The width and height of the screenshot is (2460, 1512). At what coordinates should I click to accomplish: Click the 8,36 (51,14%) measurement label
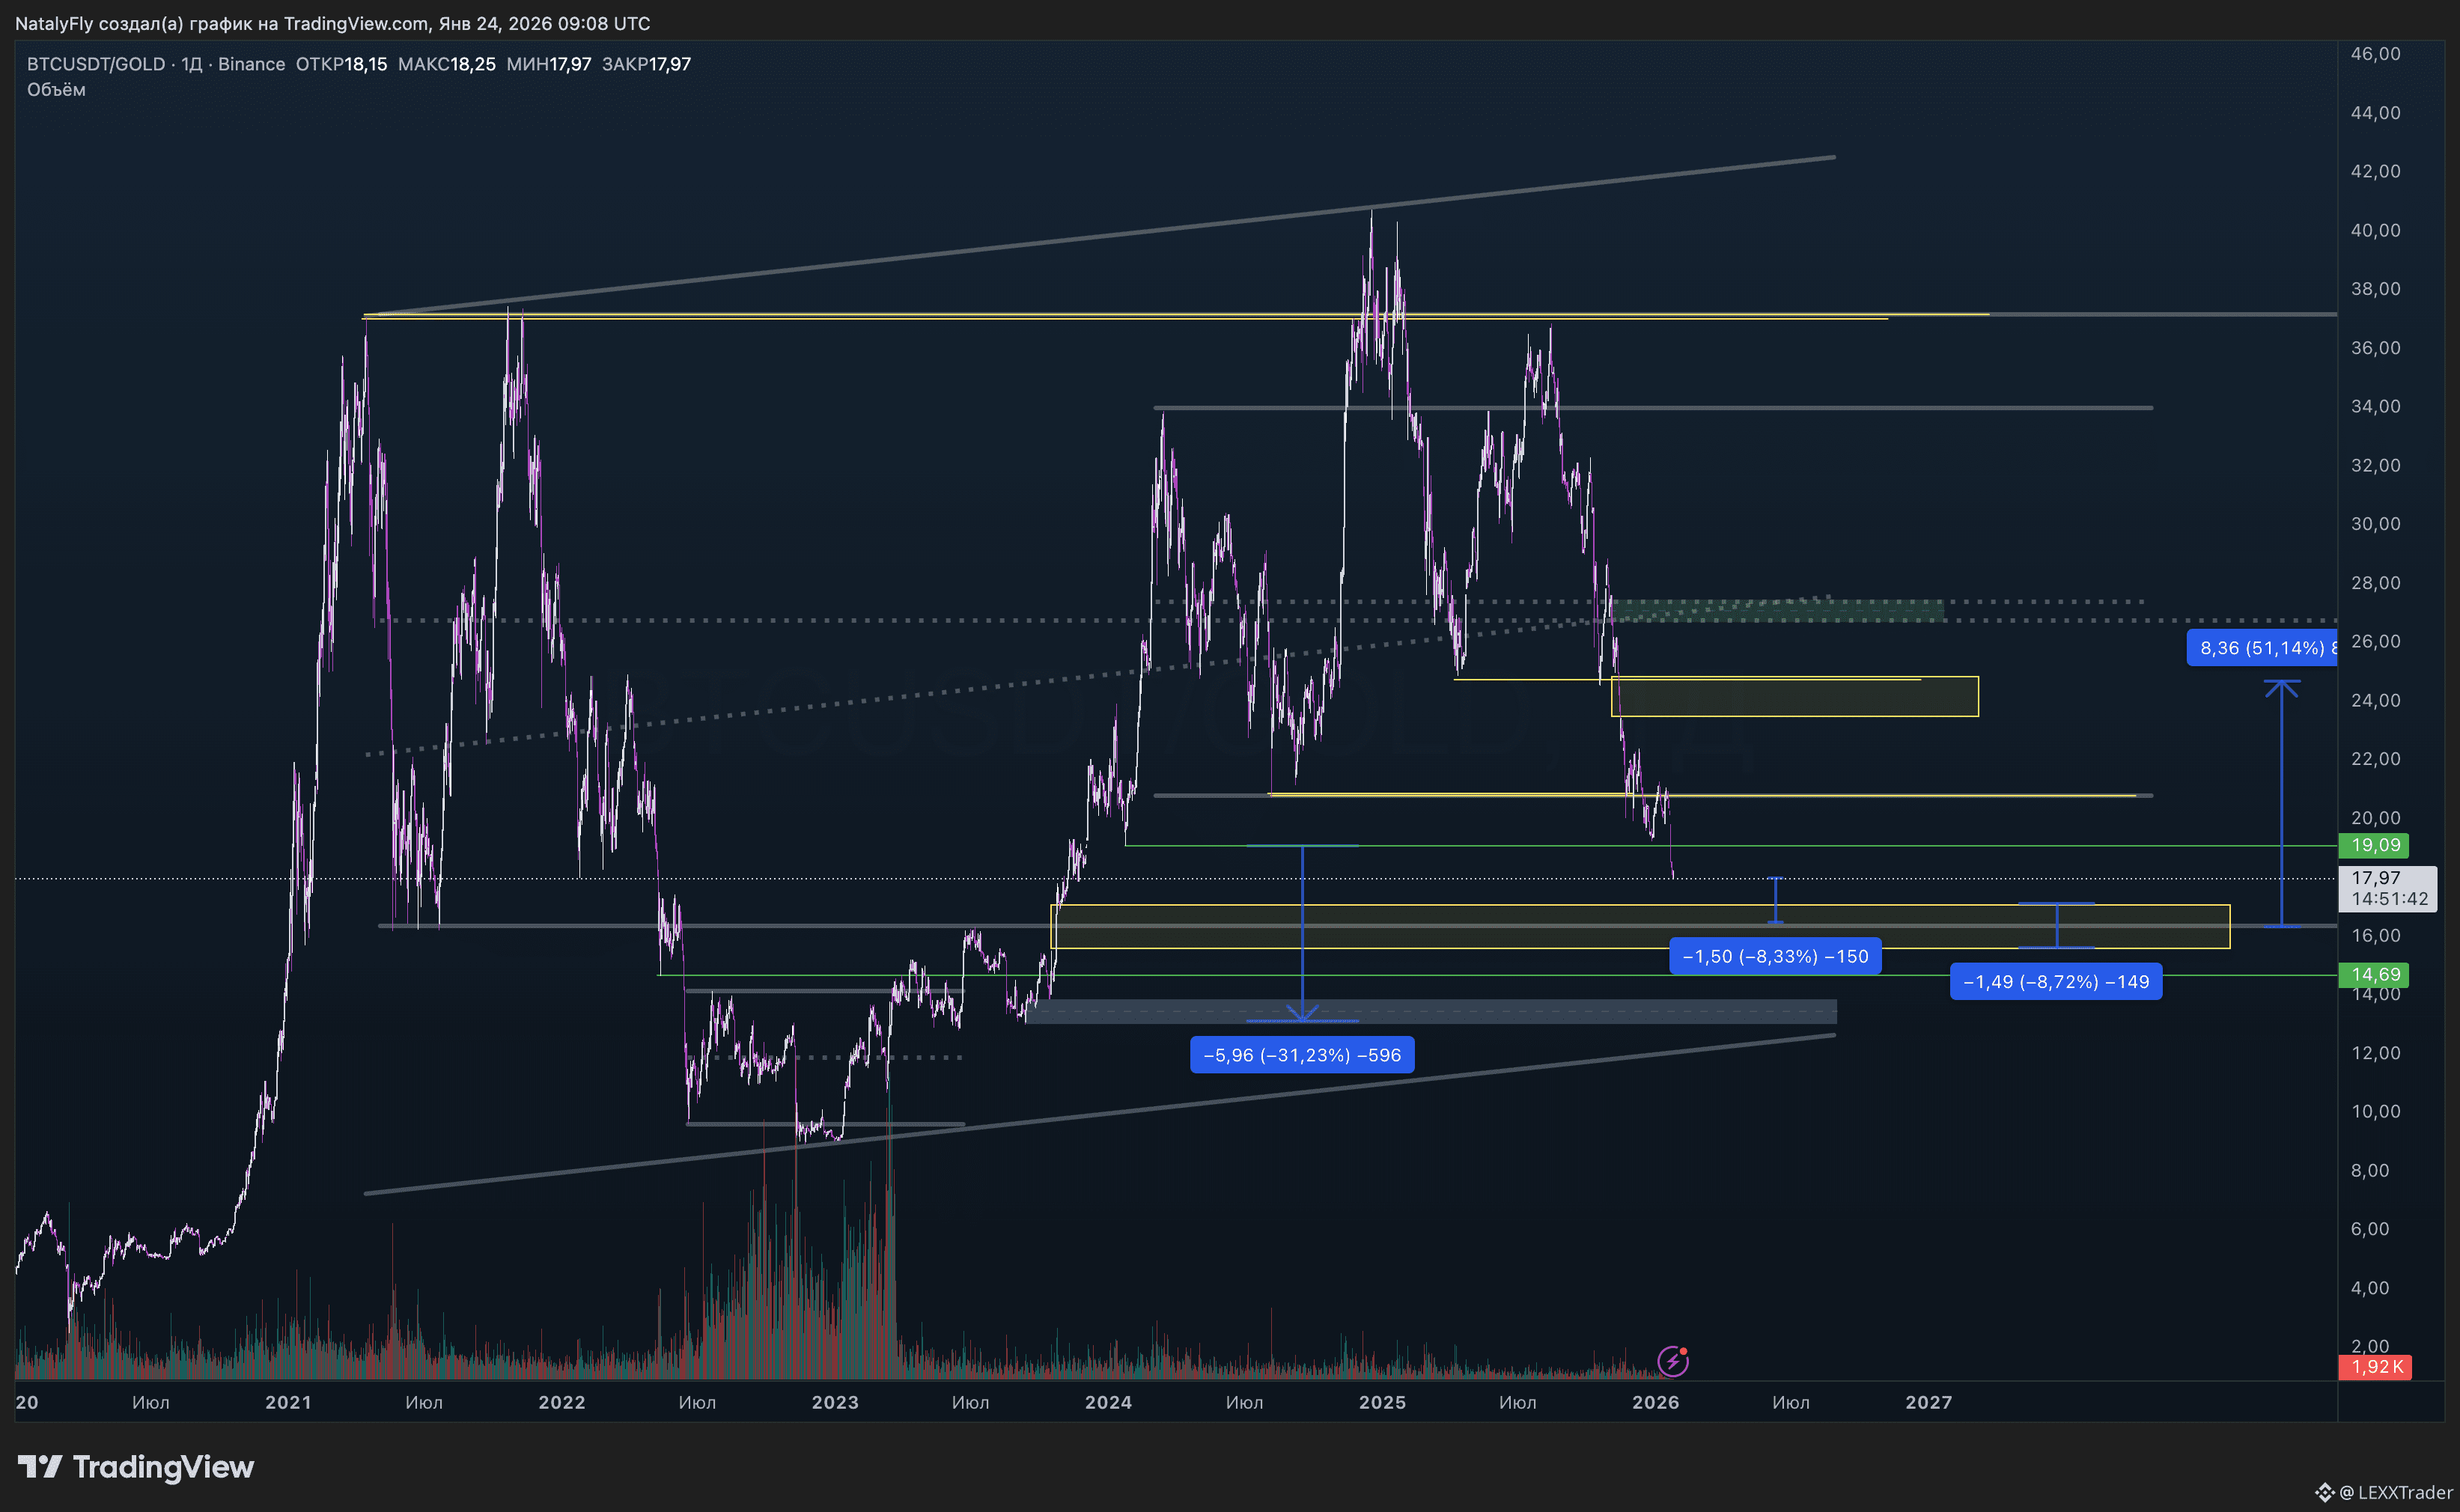click(x=2262, y=648)
